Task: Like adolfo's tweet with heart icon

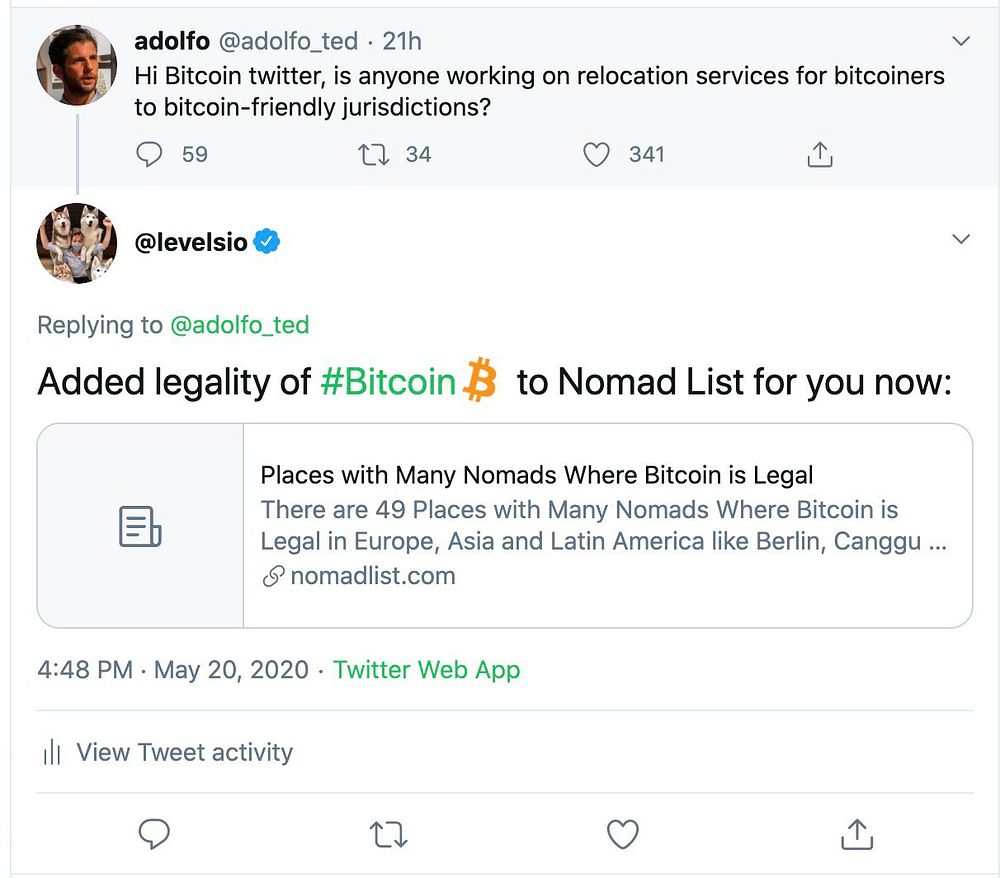Action: [x=597, y=154]
